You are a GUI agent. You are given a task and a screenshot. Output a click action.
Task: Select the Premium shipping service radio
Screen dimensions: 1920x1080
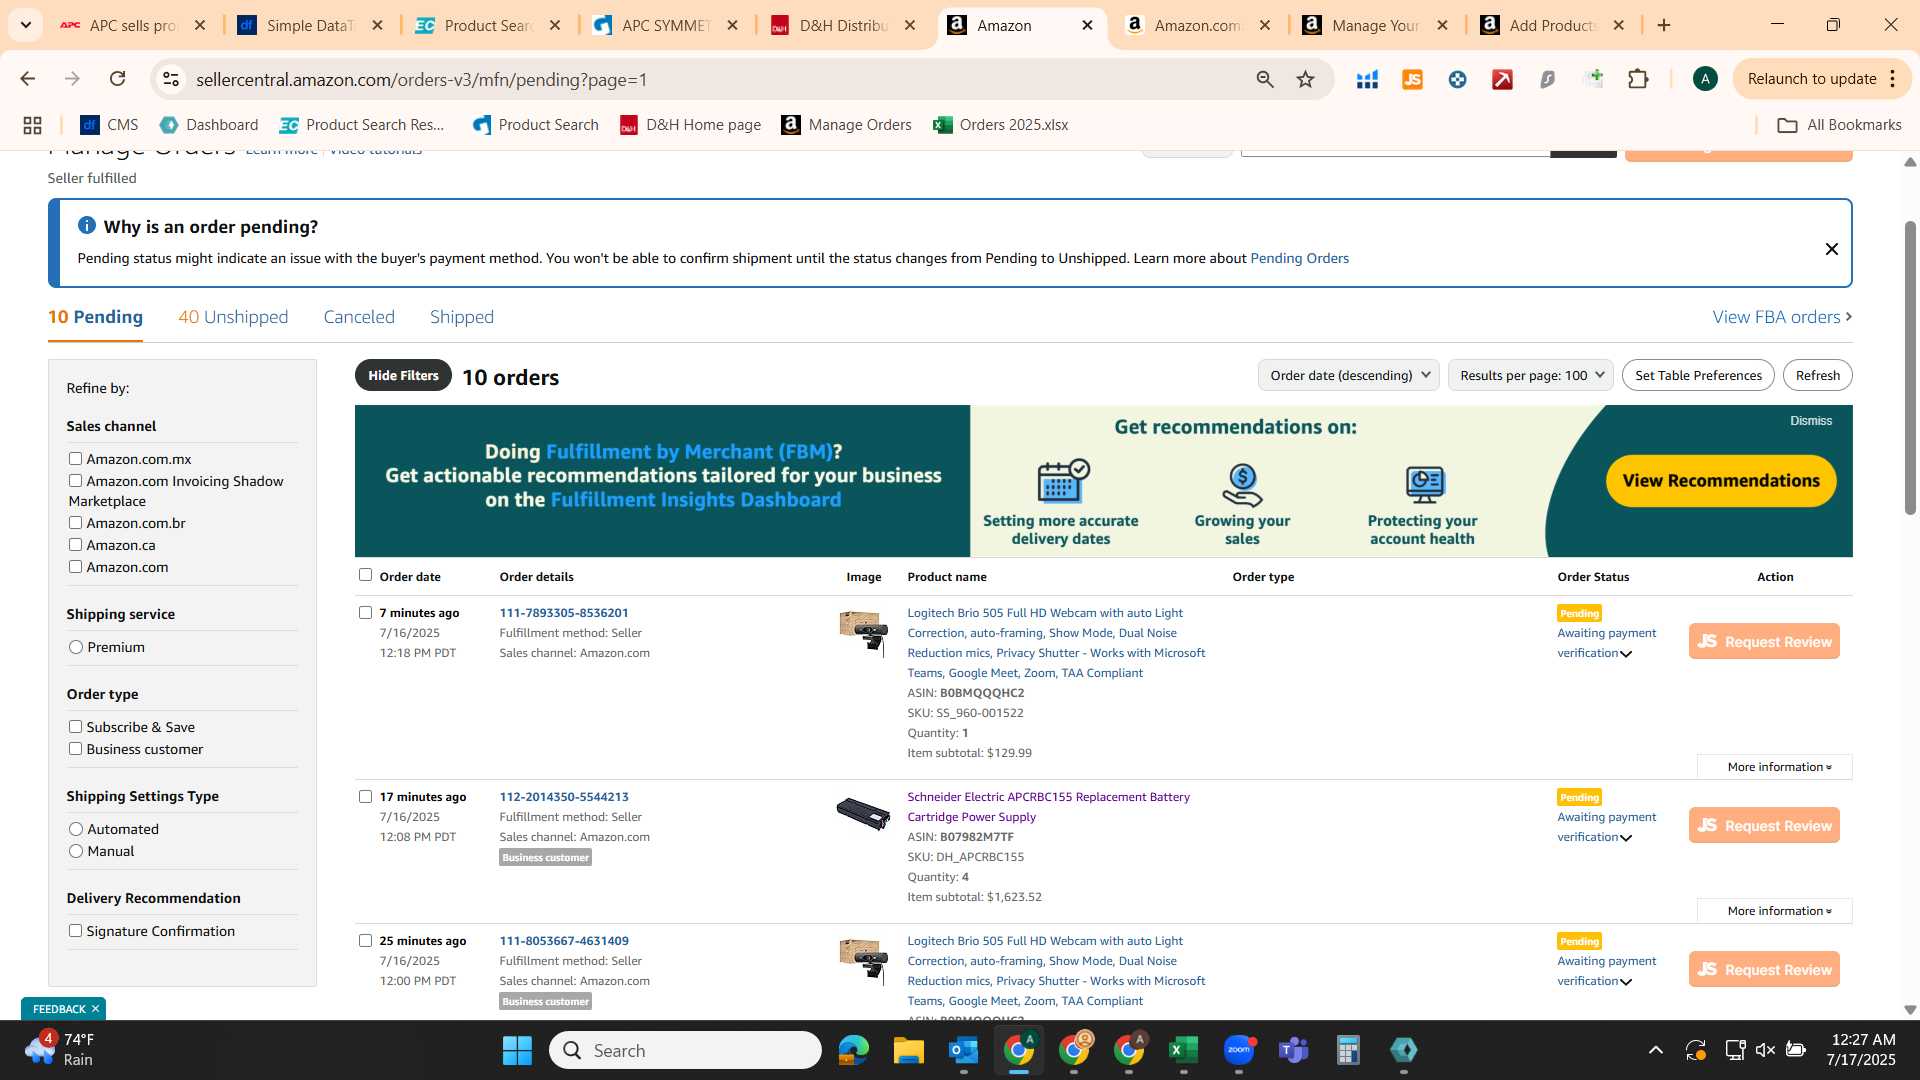[x=76, y=647]
